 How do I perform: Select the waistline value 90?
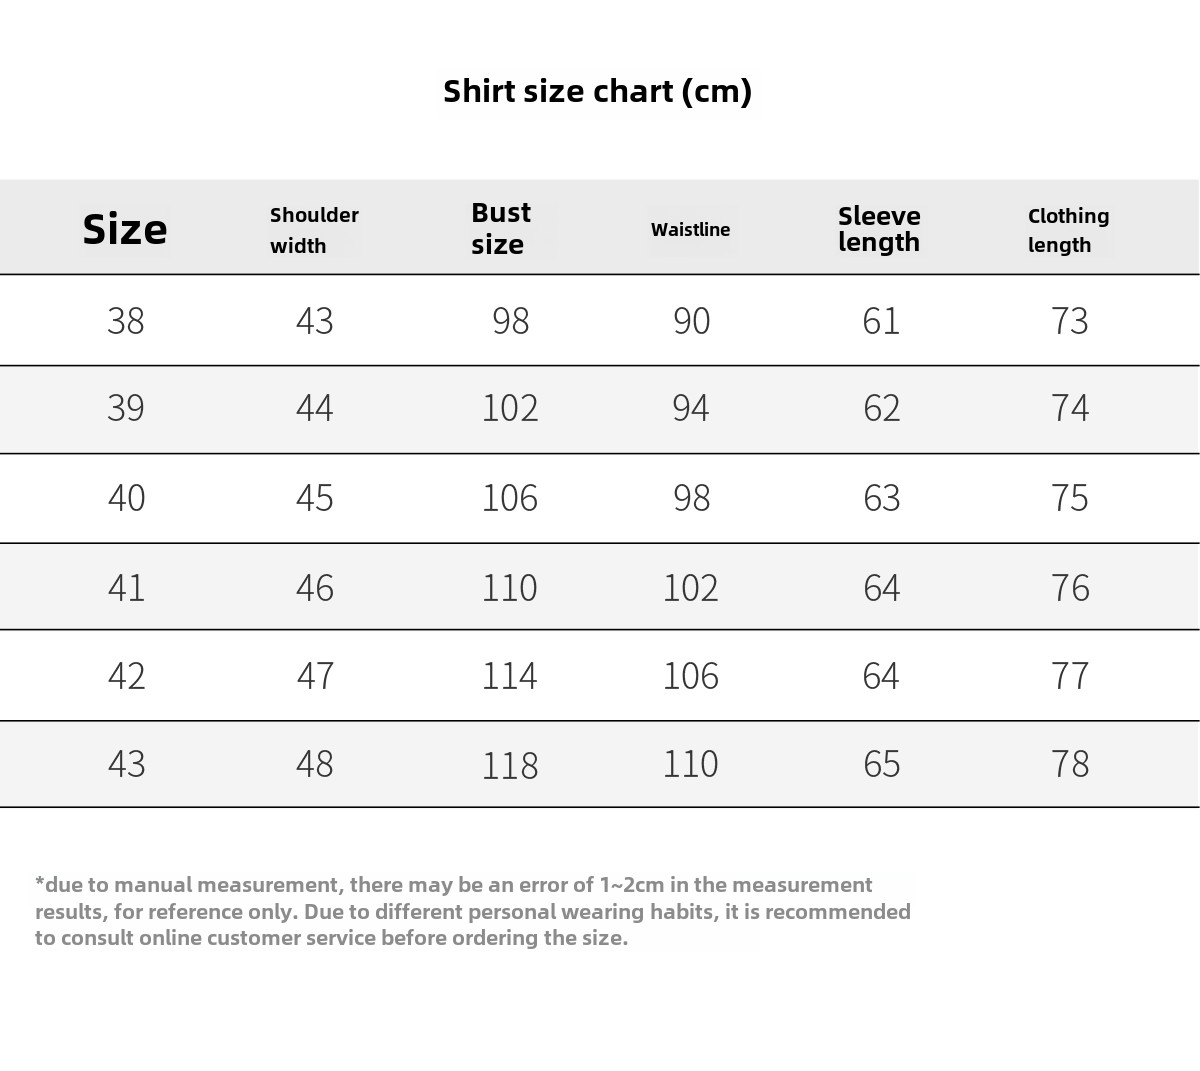(691, 321)
